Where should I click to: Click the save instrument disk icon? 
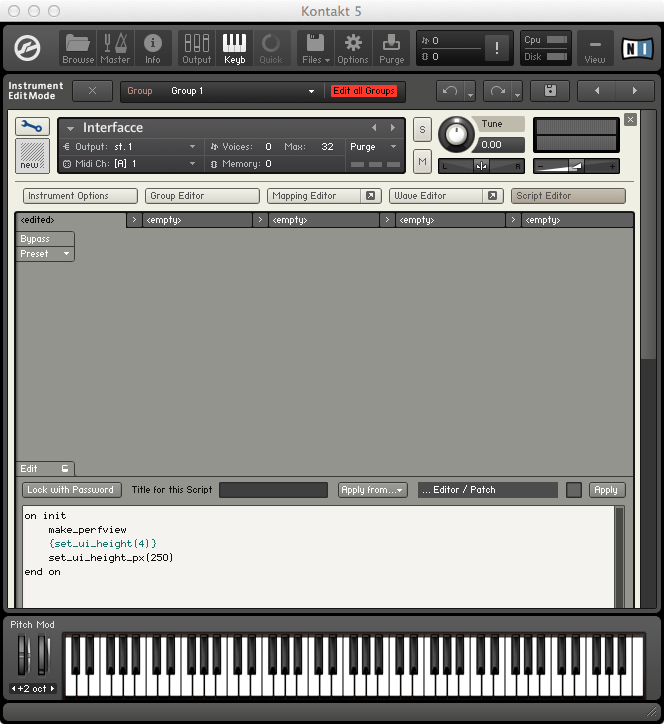pyautogui.click(x=550, y=91)
